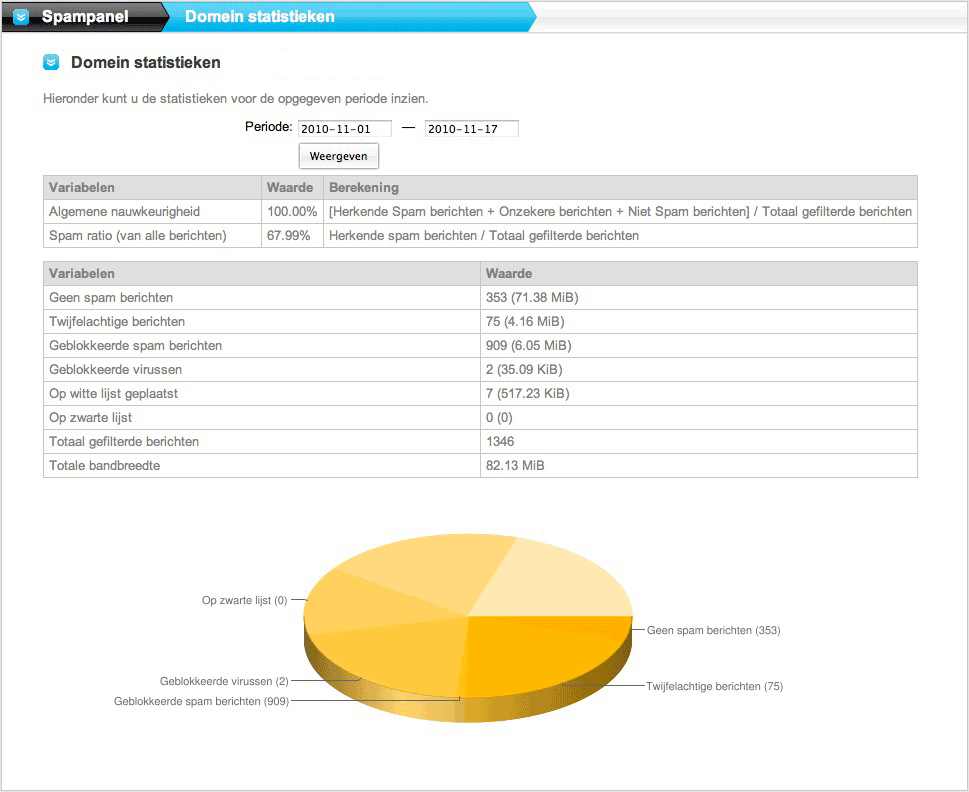Viewport: 969px width, 792px height.
Task: Click pie chart label Op zwarte lijst (0)
Action: pos(245,600)
